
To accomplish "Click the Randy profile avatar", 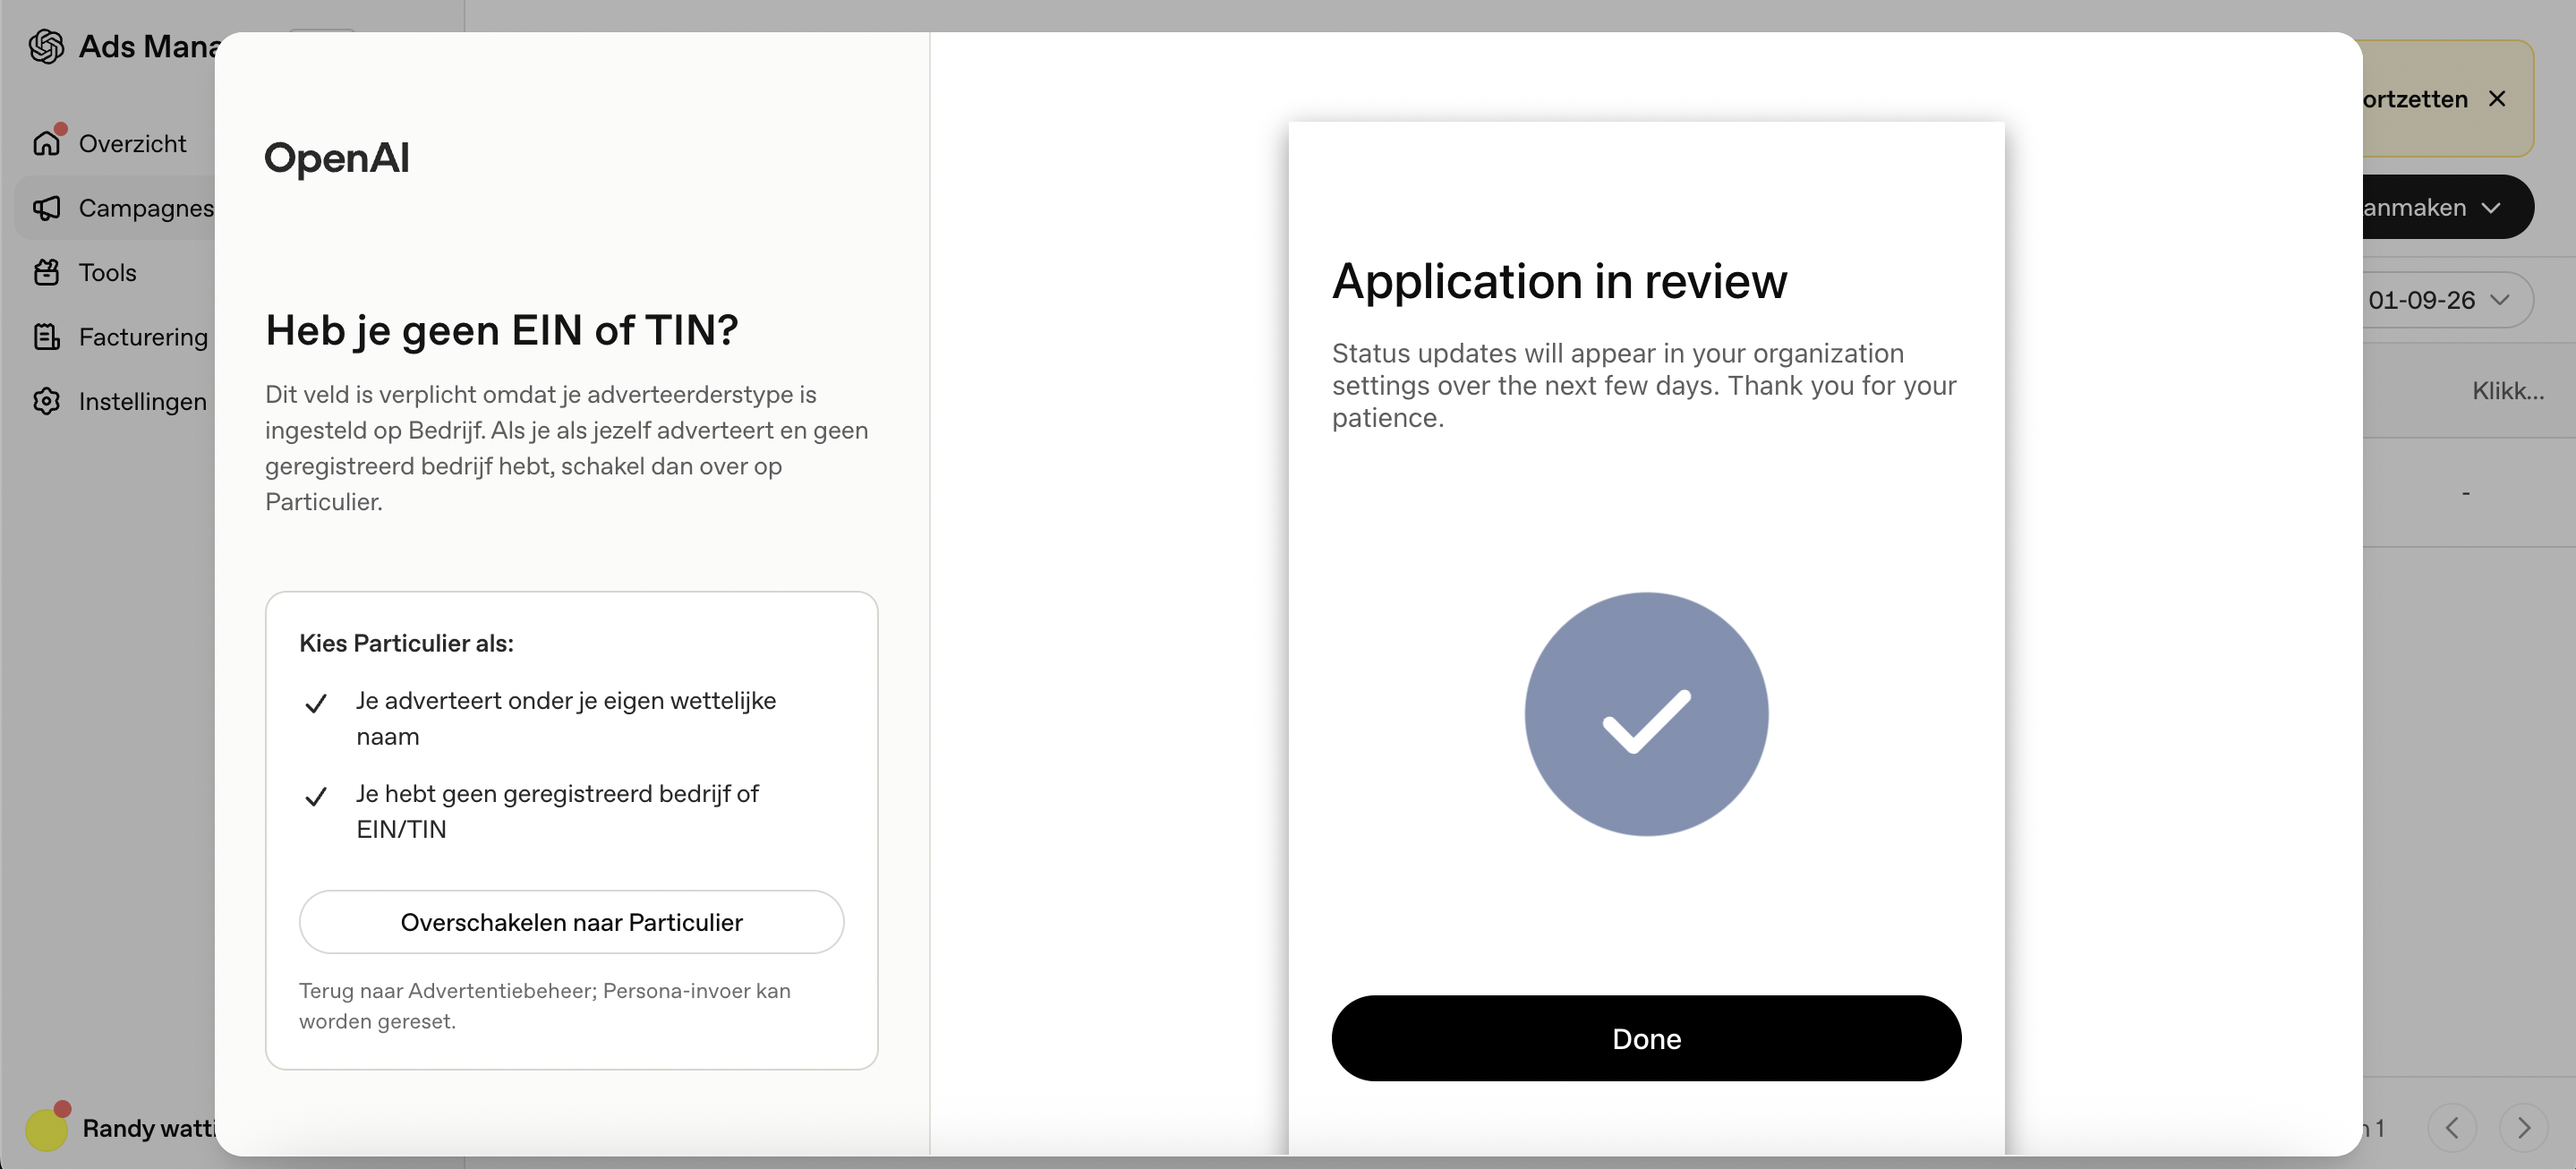I will point(46,1128).
